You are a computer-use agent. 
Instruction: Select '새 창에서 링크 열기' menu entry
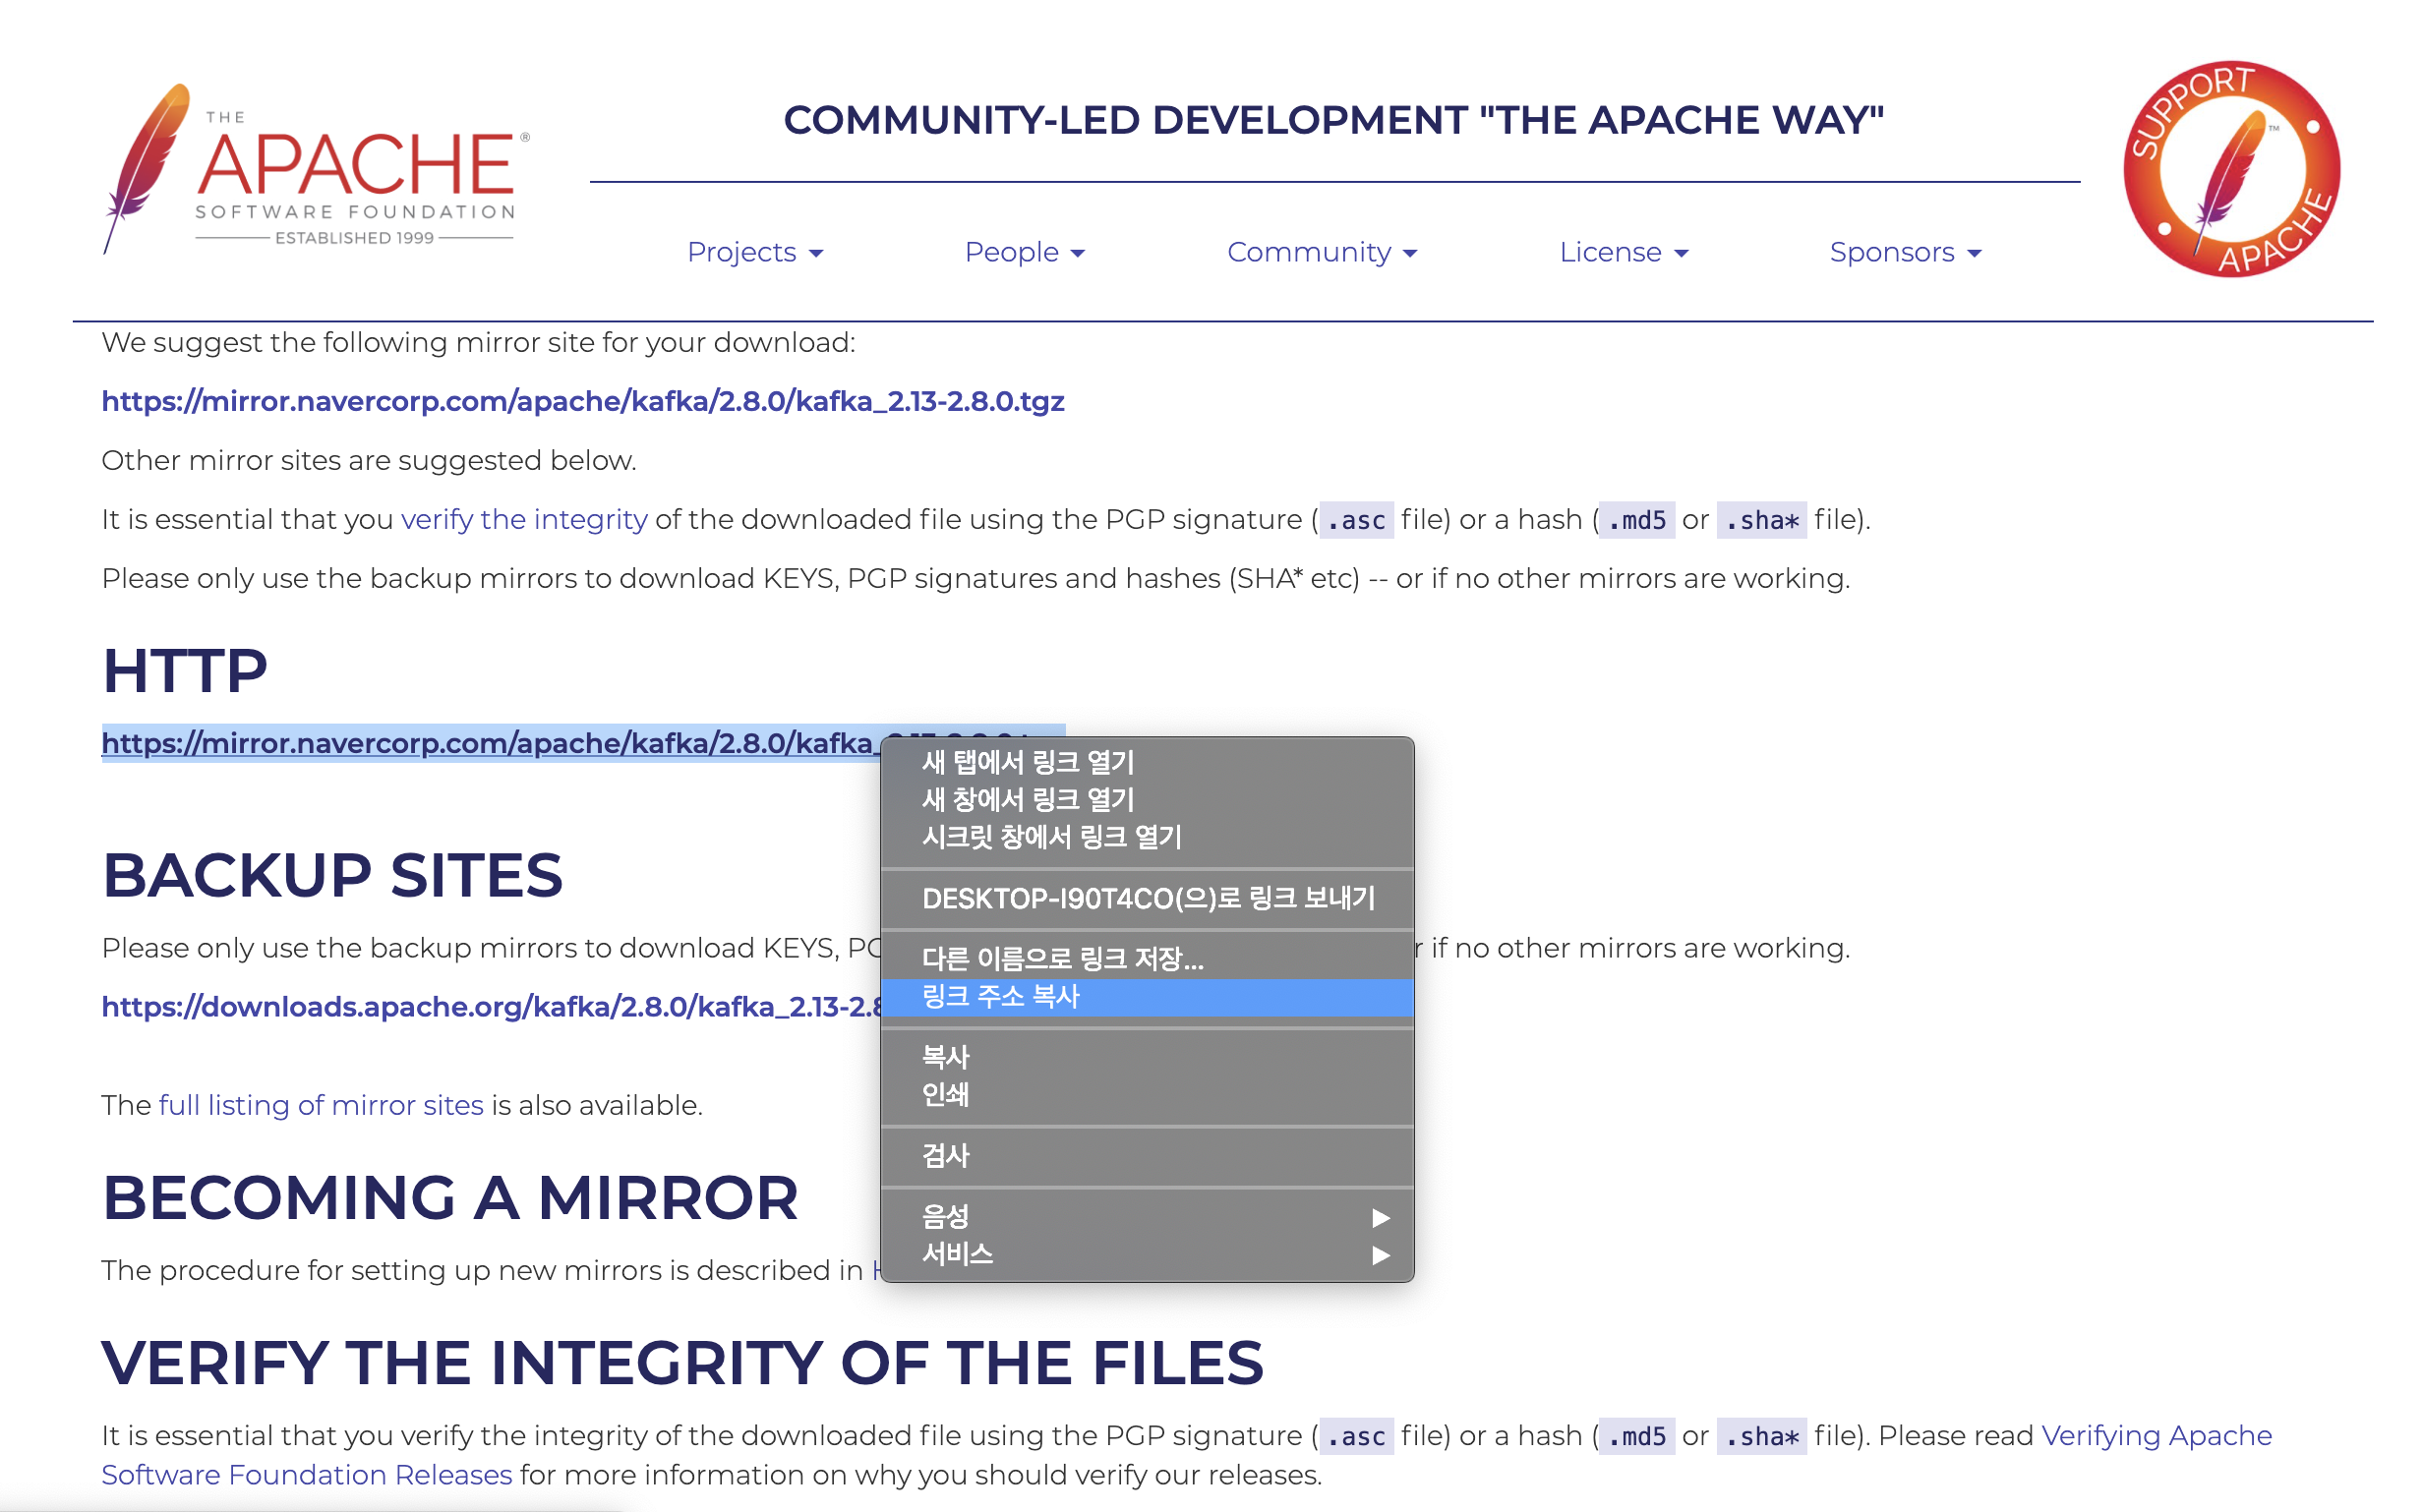click(x=1027, y=800)
